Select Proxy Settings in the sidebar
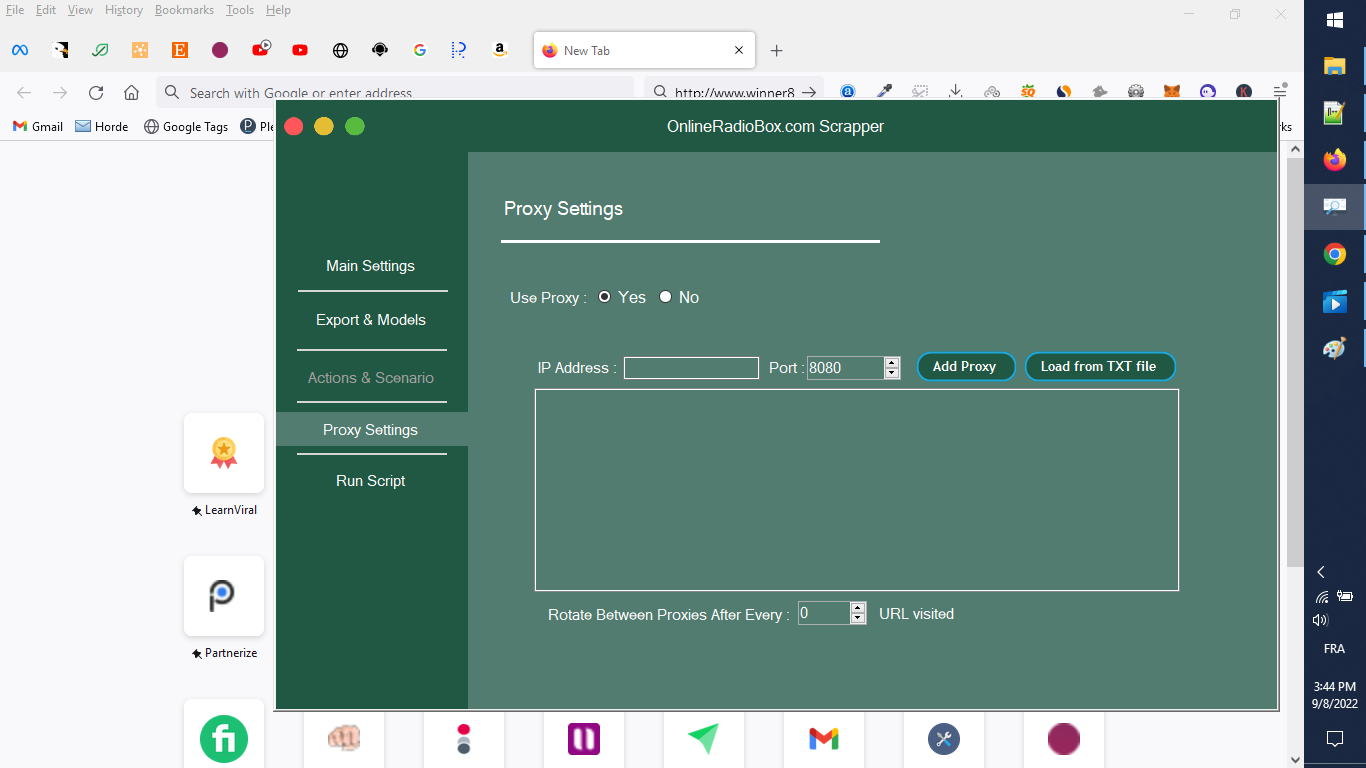 pyautogui.click(x=371, y=430)
